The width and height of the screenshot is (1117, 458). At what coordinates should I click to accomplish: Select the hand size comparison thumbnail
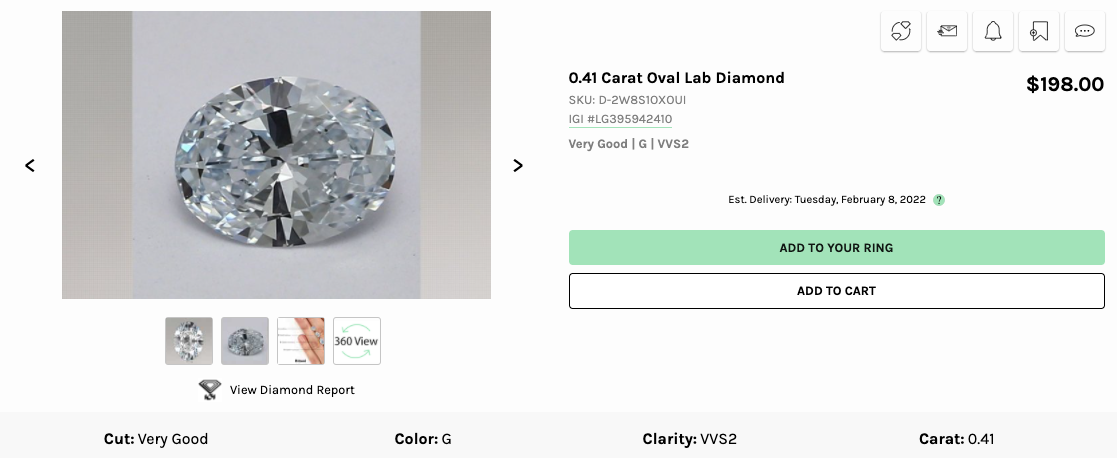pyautogui.click(x=301, y=341)
